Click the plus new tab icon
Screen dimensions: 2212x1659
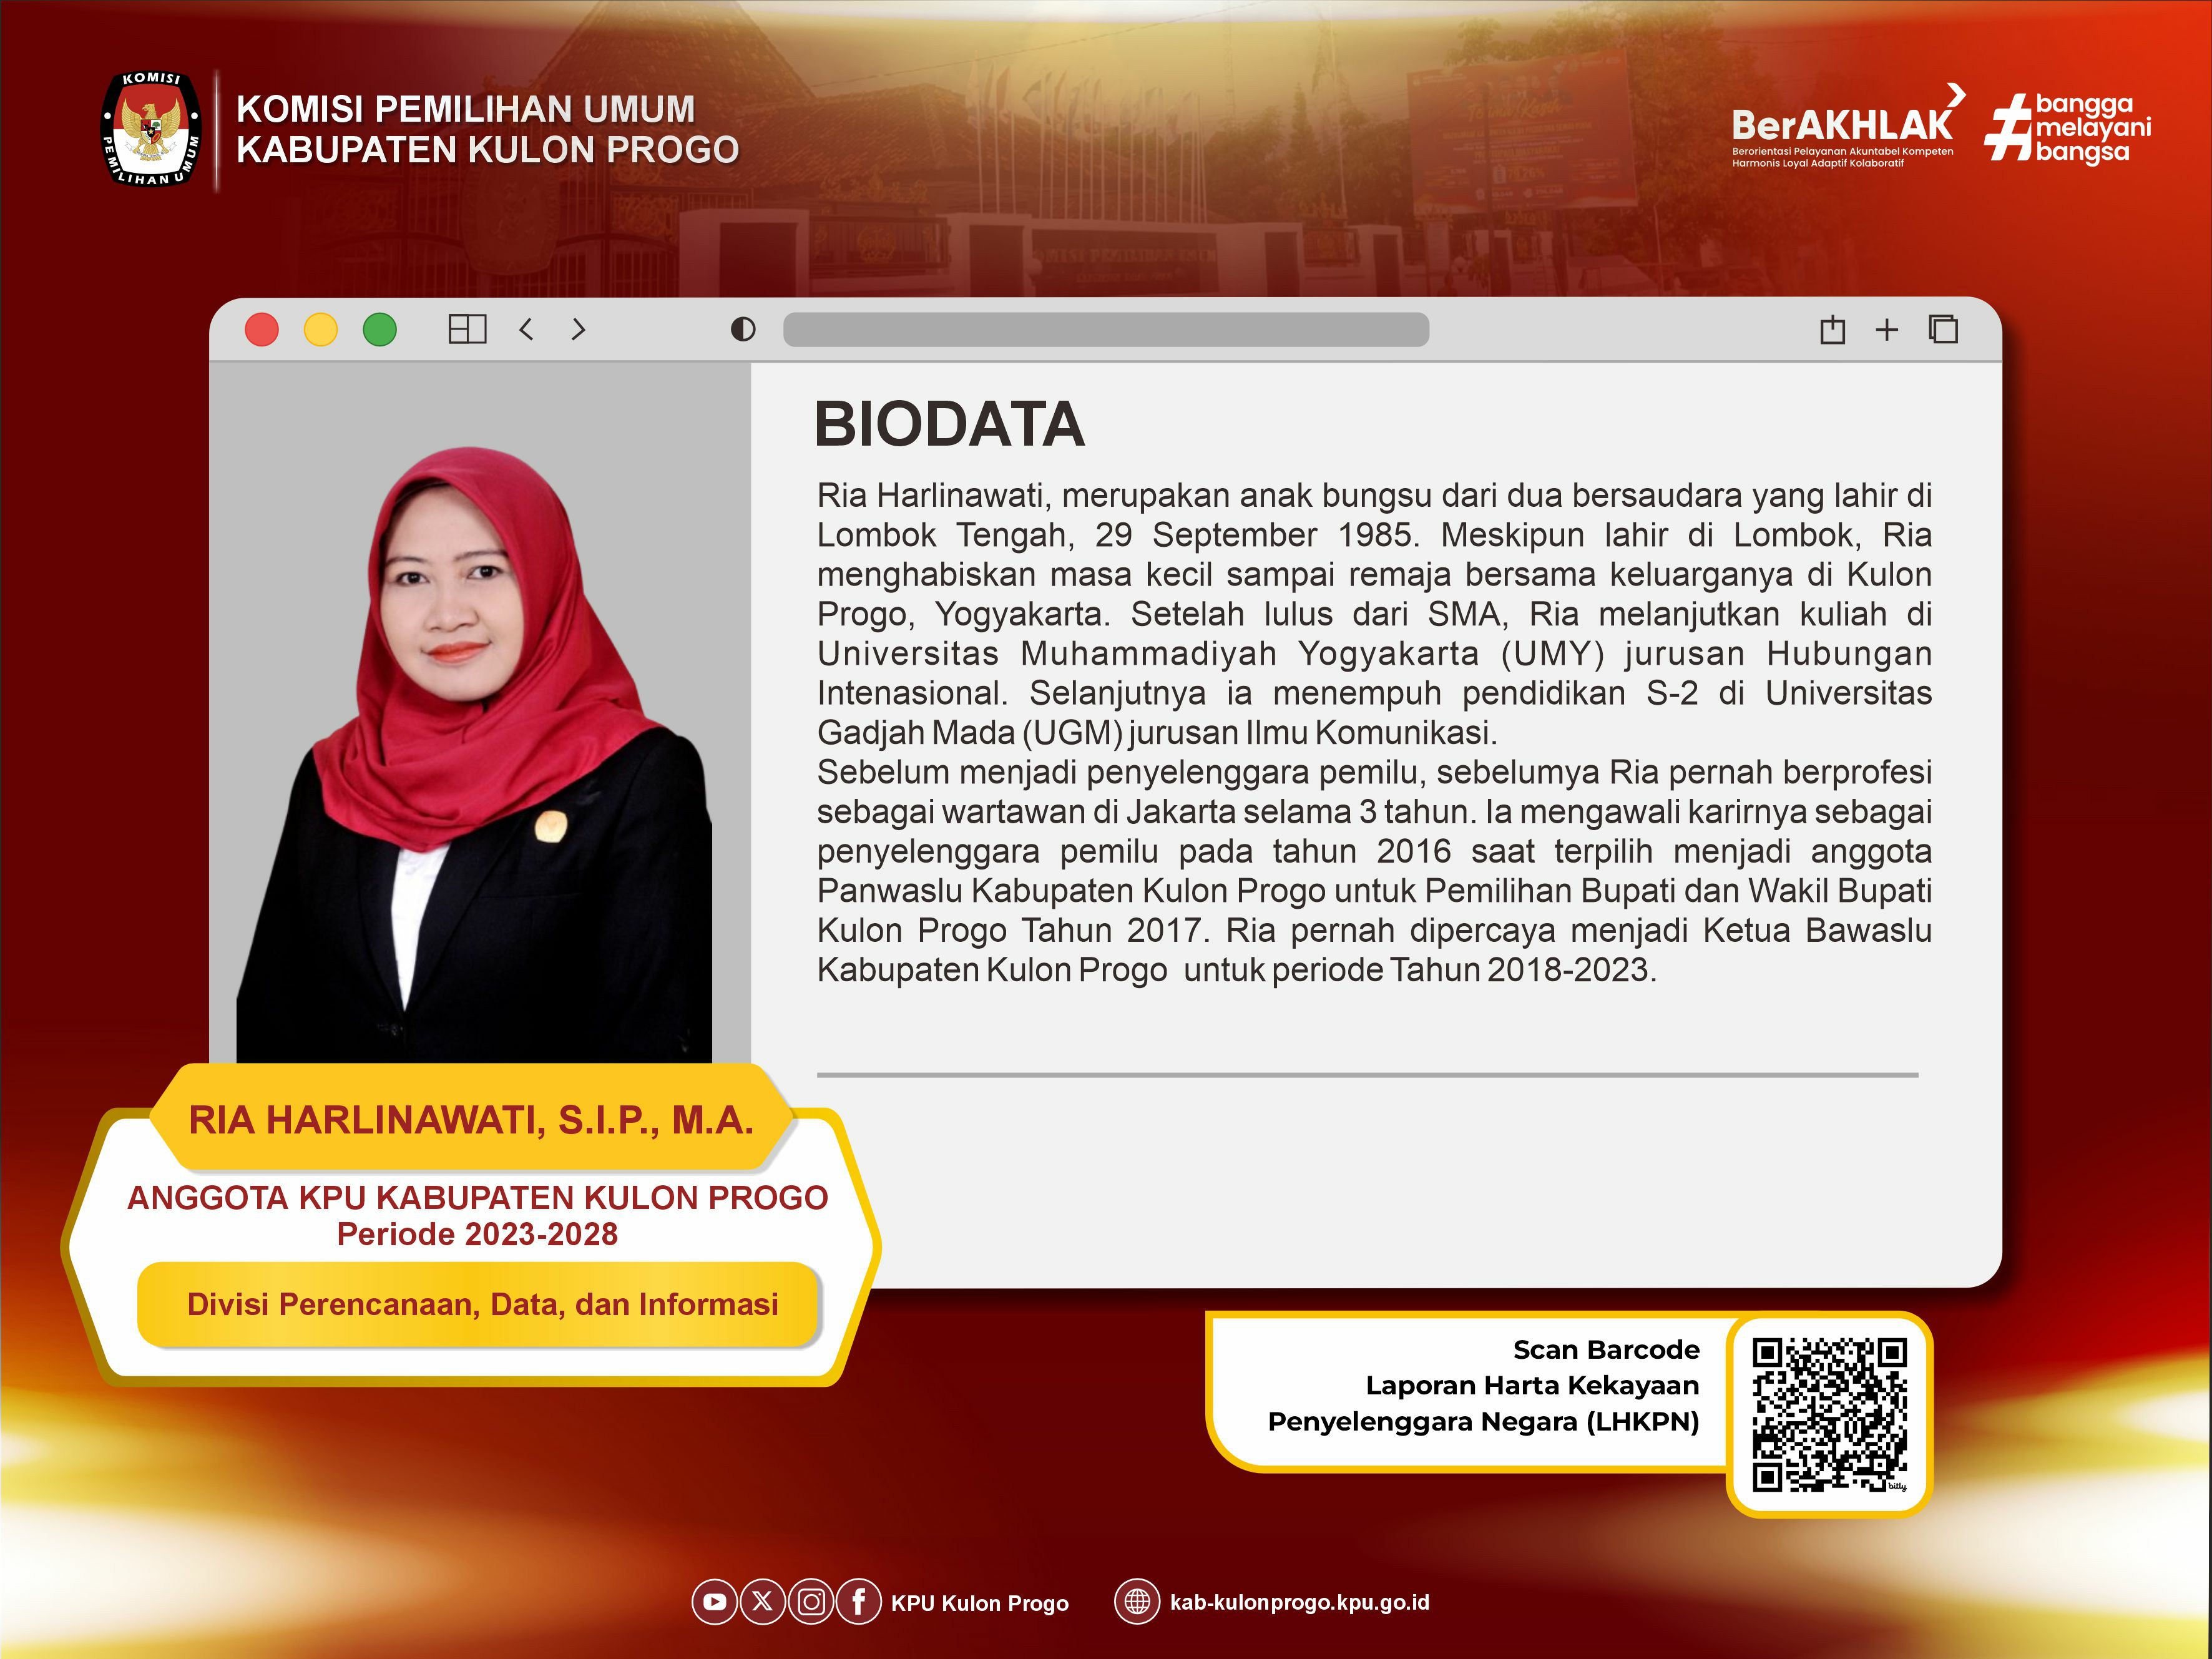point(1886,330)
